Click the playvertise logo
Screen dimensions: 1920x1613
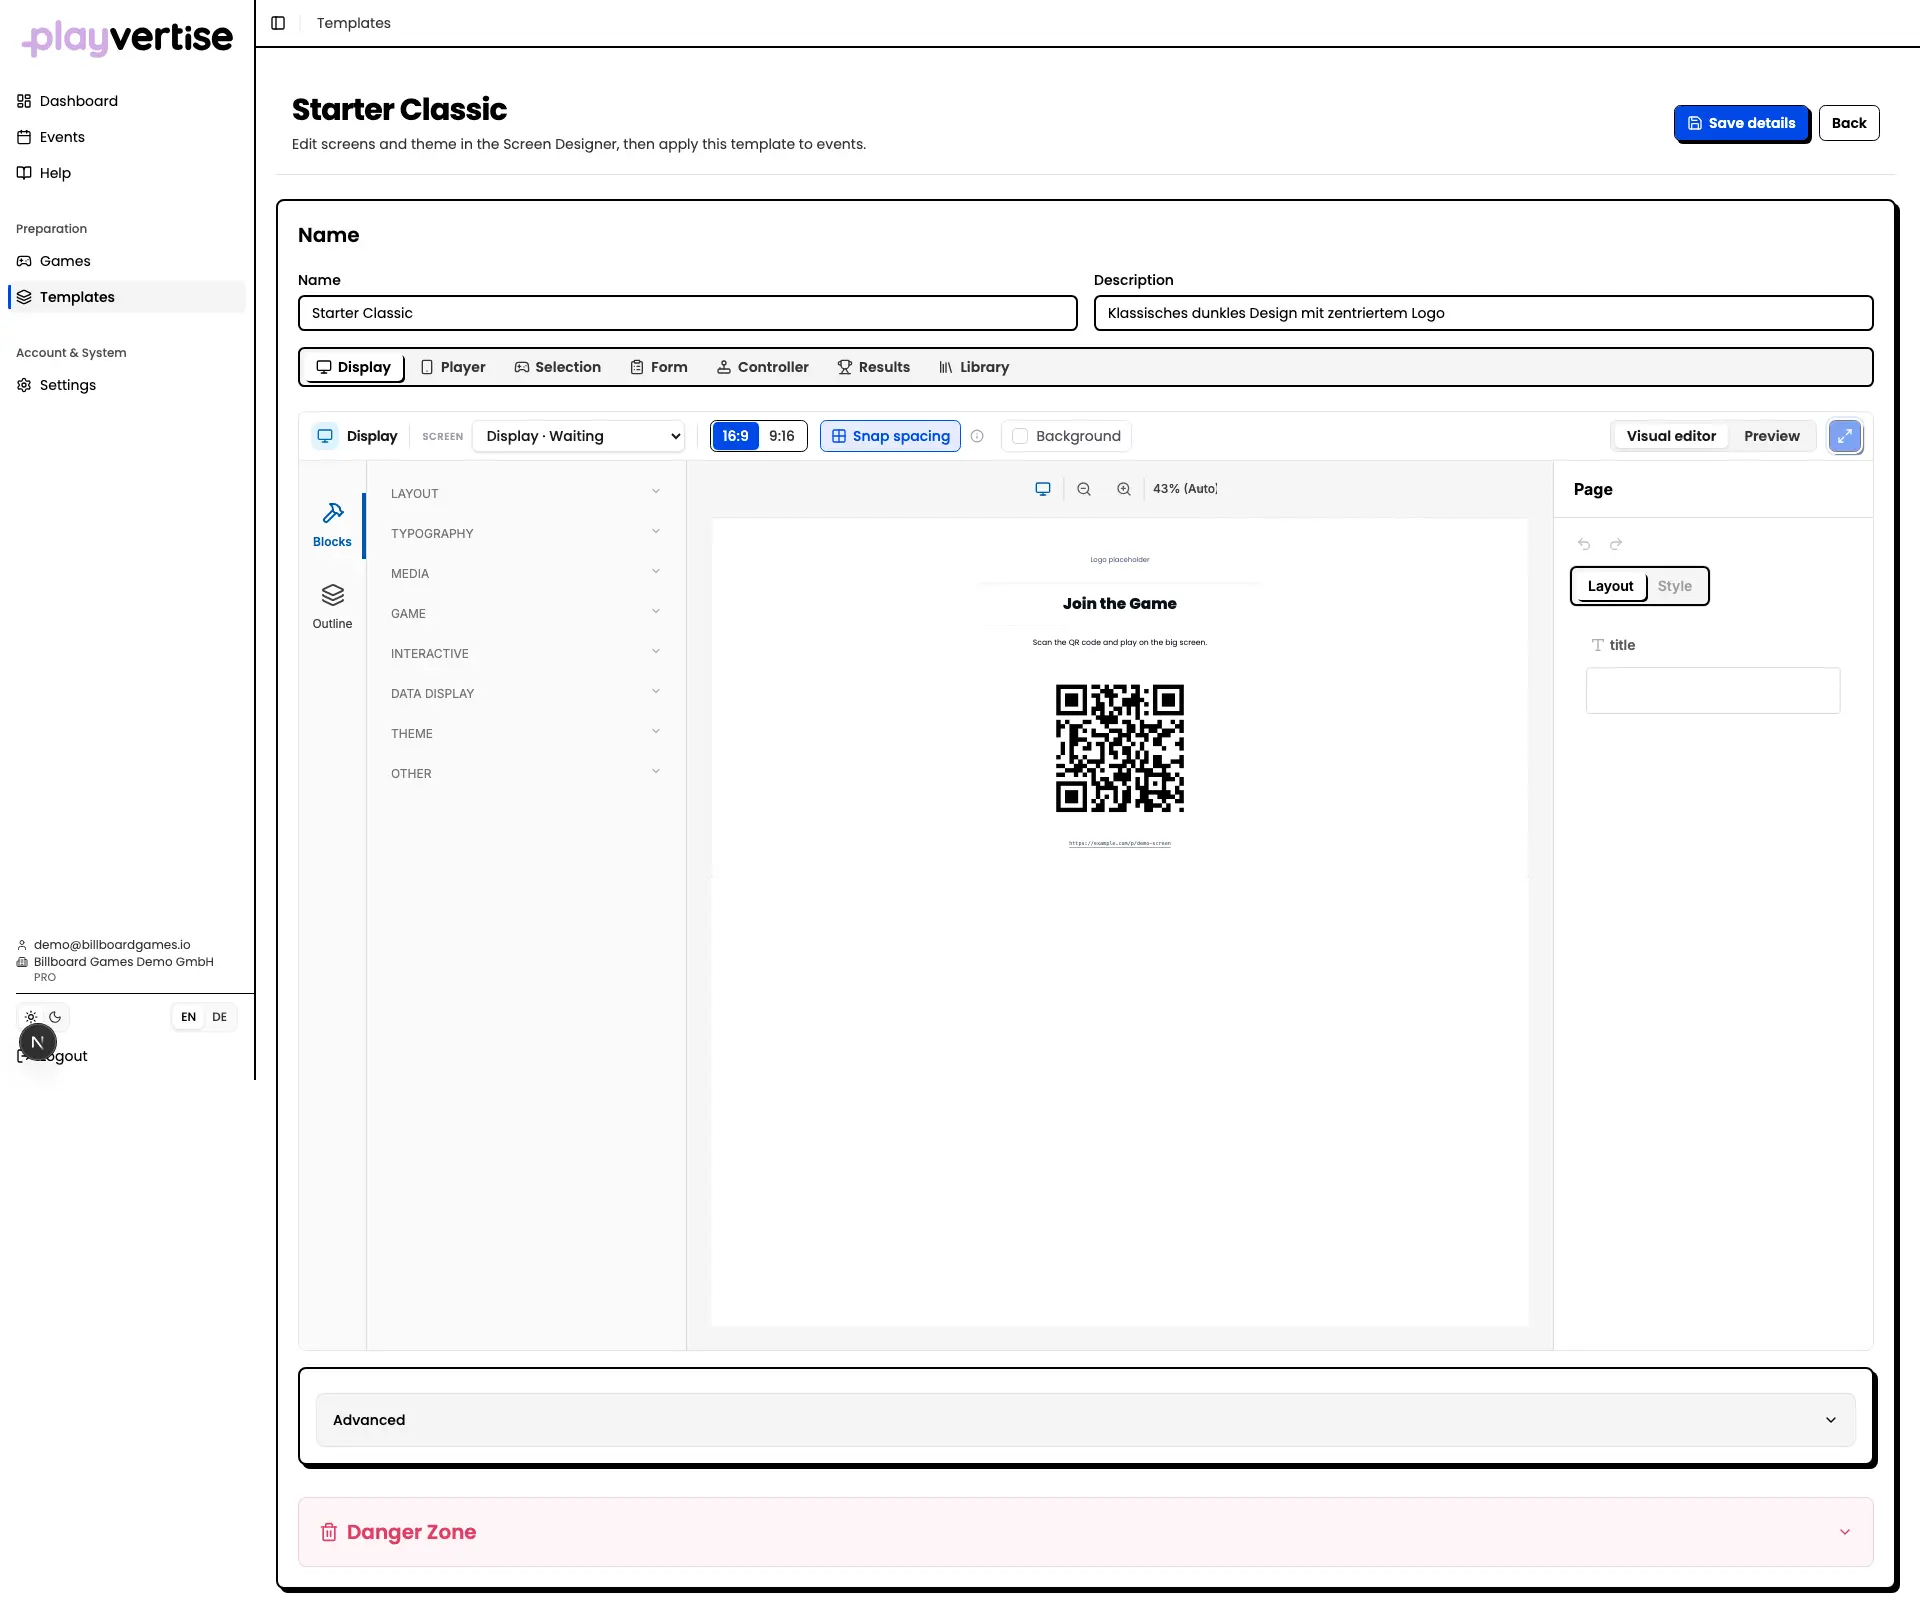[x=127, y=37]
